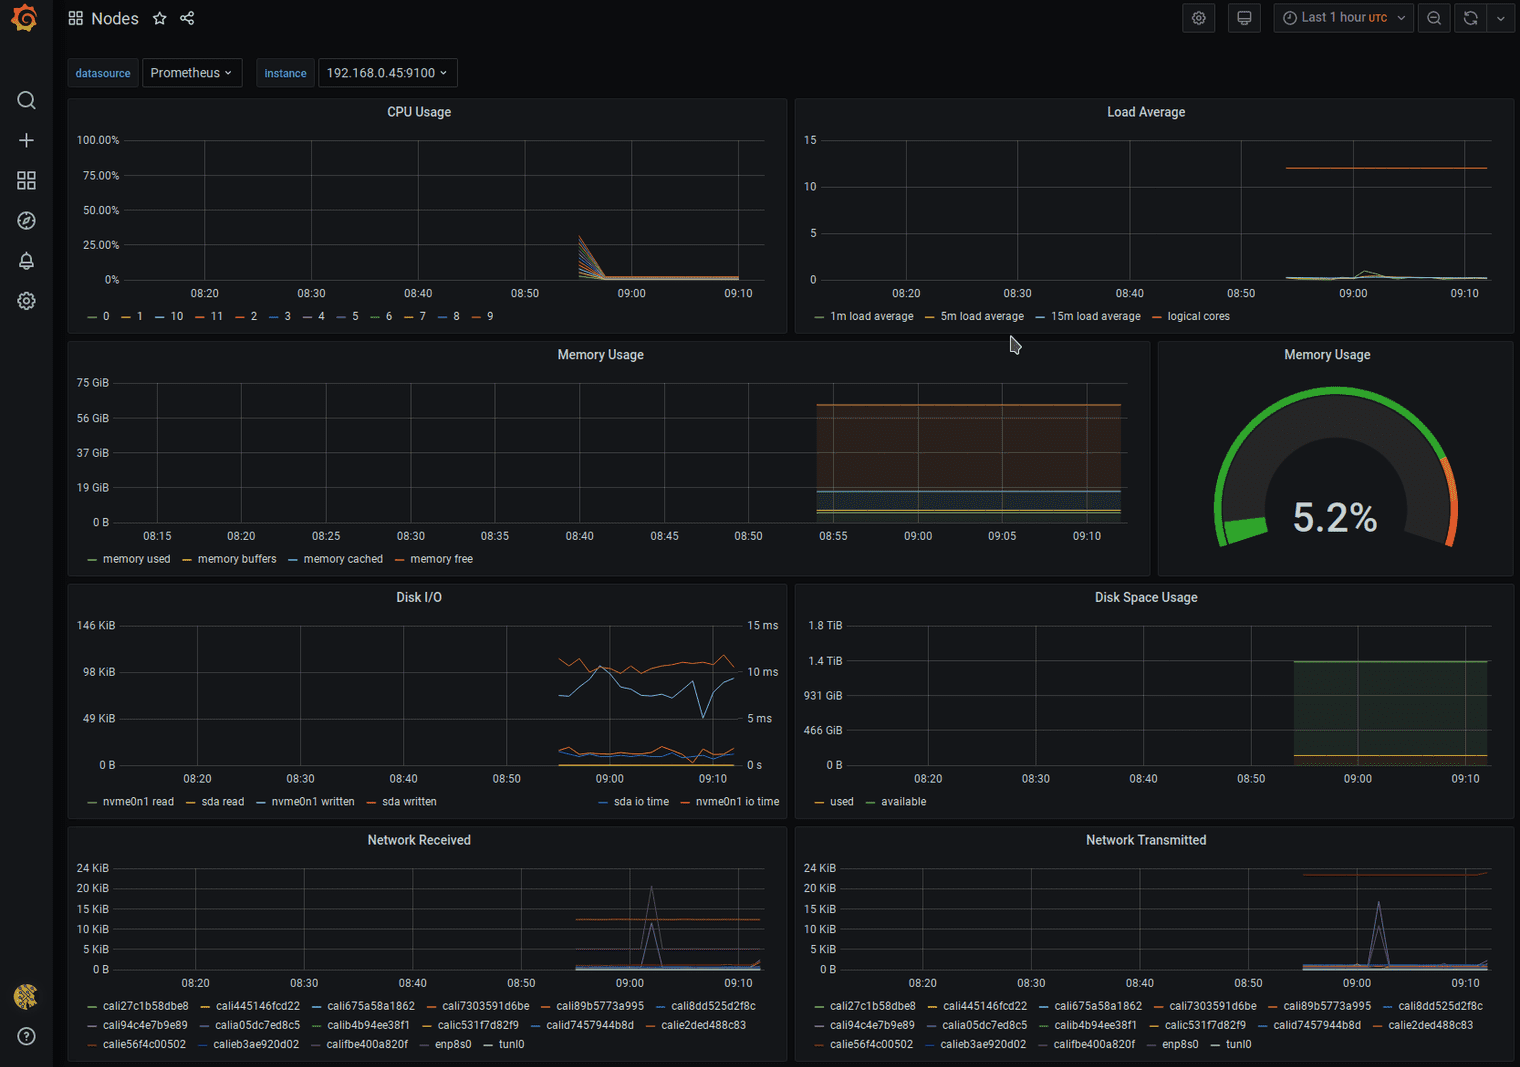Expand the refresh interval dropdown
Screen dimensions: 1520x1067
[x=1500, y=18]
